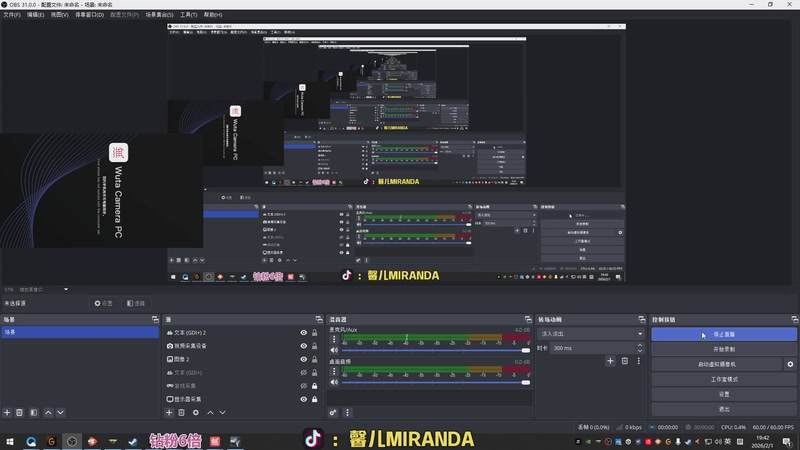Open advanced audio properties gears icon in mixer
Screen dimensions: 800x450
click(x=333, y=412)
